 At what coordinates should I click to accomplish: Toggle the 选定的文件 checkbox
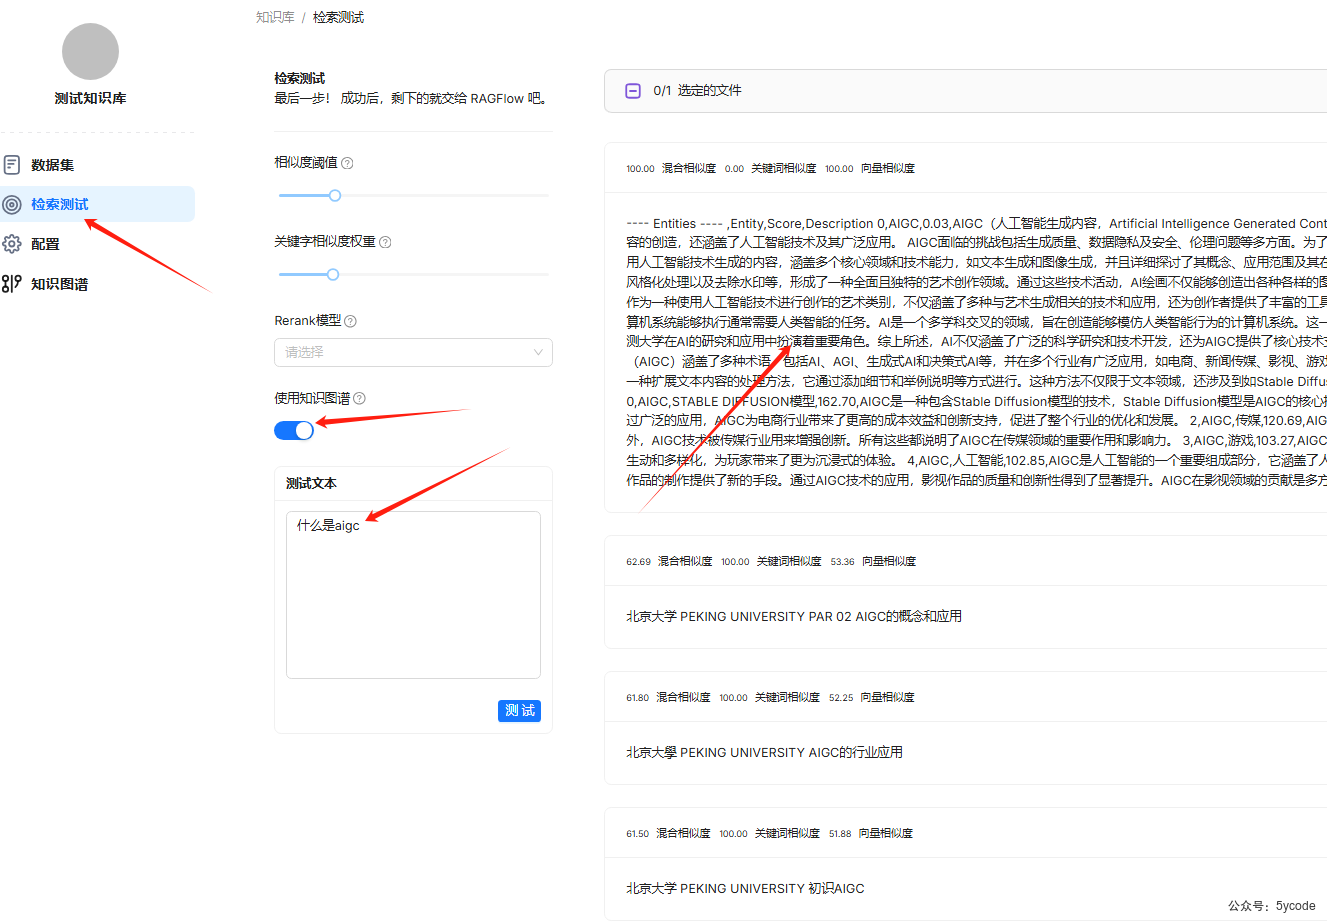pos(633,91)
